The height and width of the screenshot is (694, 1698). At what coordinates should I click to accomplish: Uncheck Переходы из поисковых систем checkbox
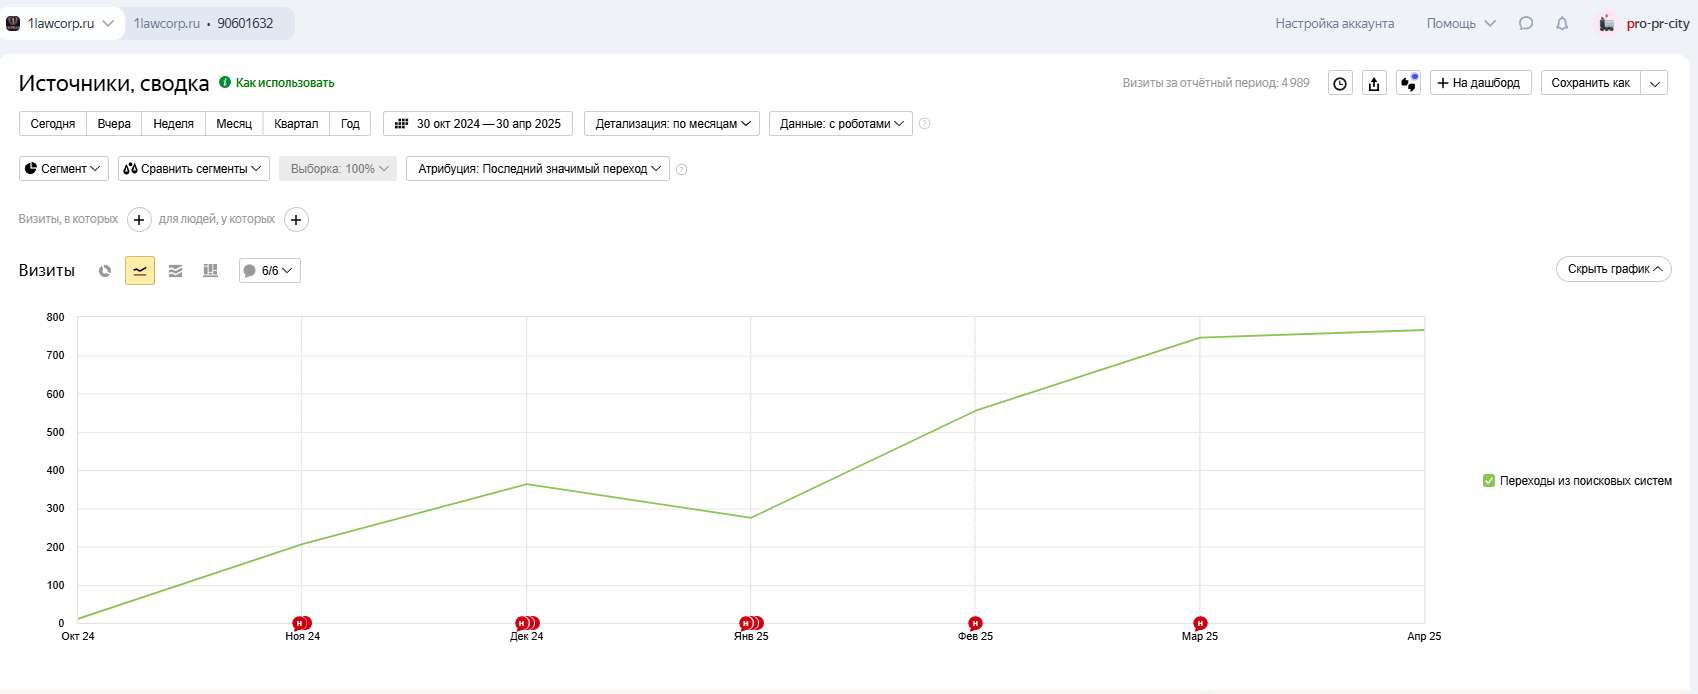(x=1489, y=481)
